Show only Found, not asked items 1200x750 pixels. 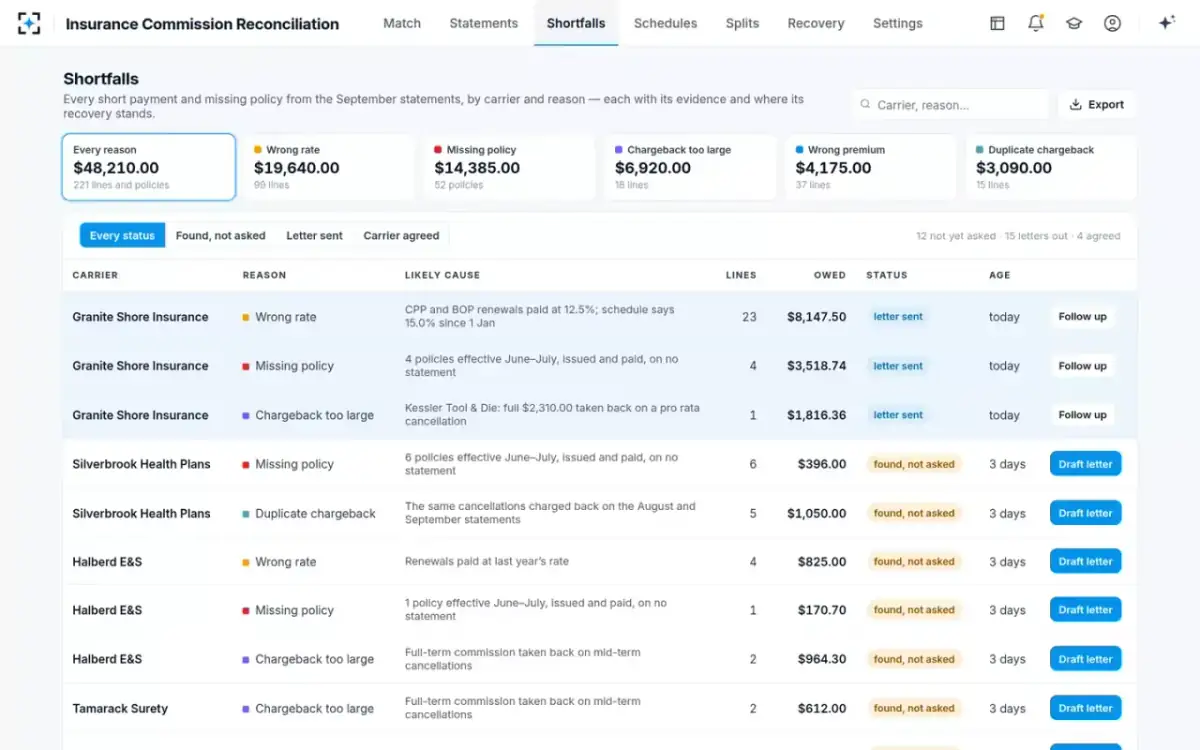coord(221,236)
